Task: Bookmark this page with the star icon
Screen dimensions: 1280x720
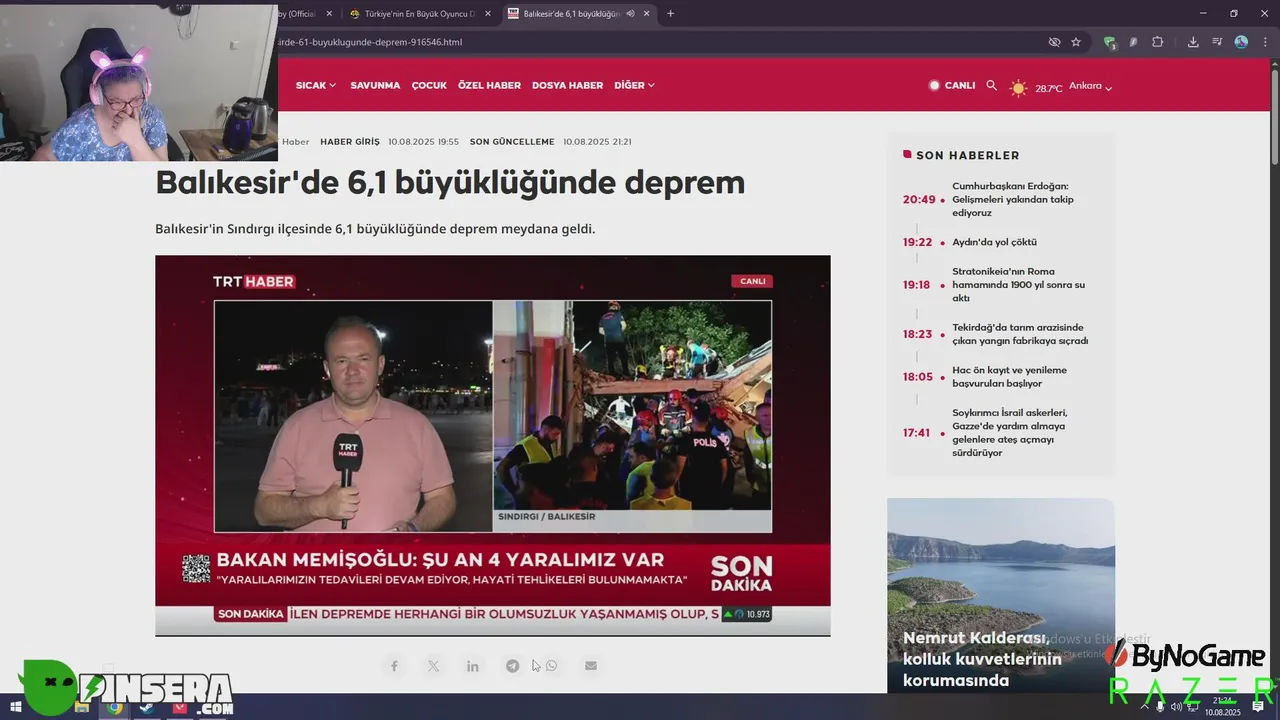Action: click(x=1076, y=42)
